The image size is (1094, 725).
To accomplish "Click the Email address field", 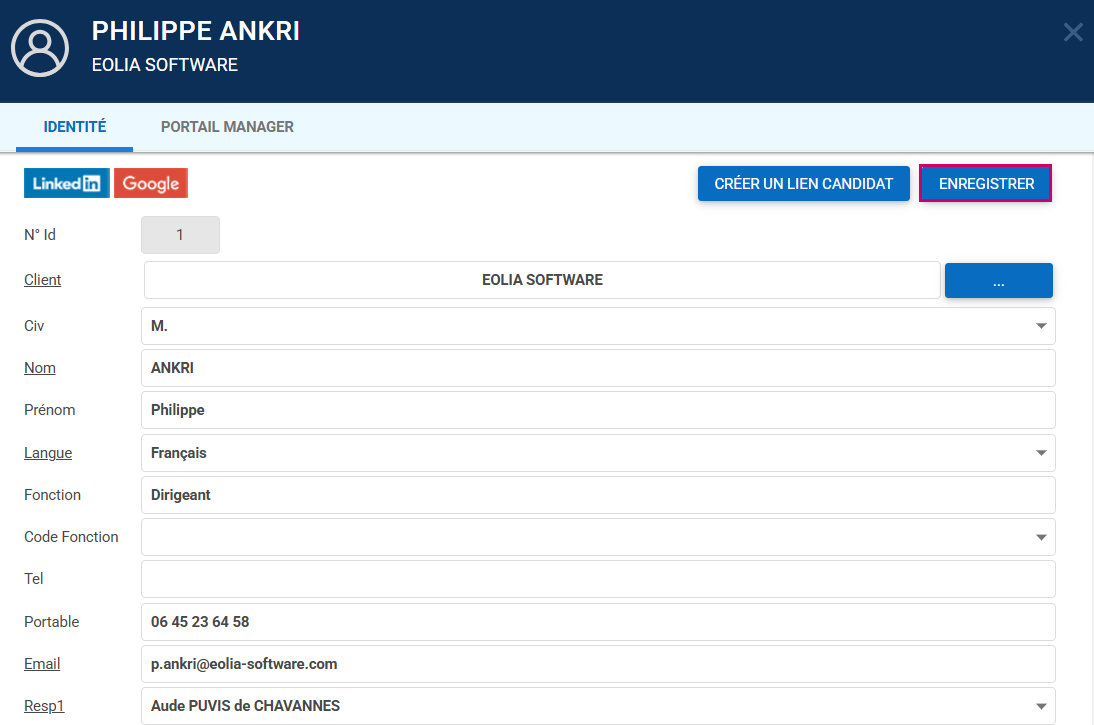I will pos(598,664).
